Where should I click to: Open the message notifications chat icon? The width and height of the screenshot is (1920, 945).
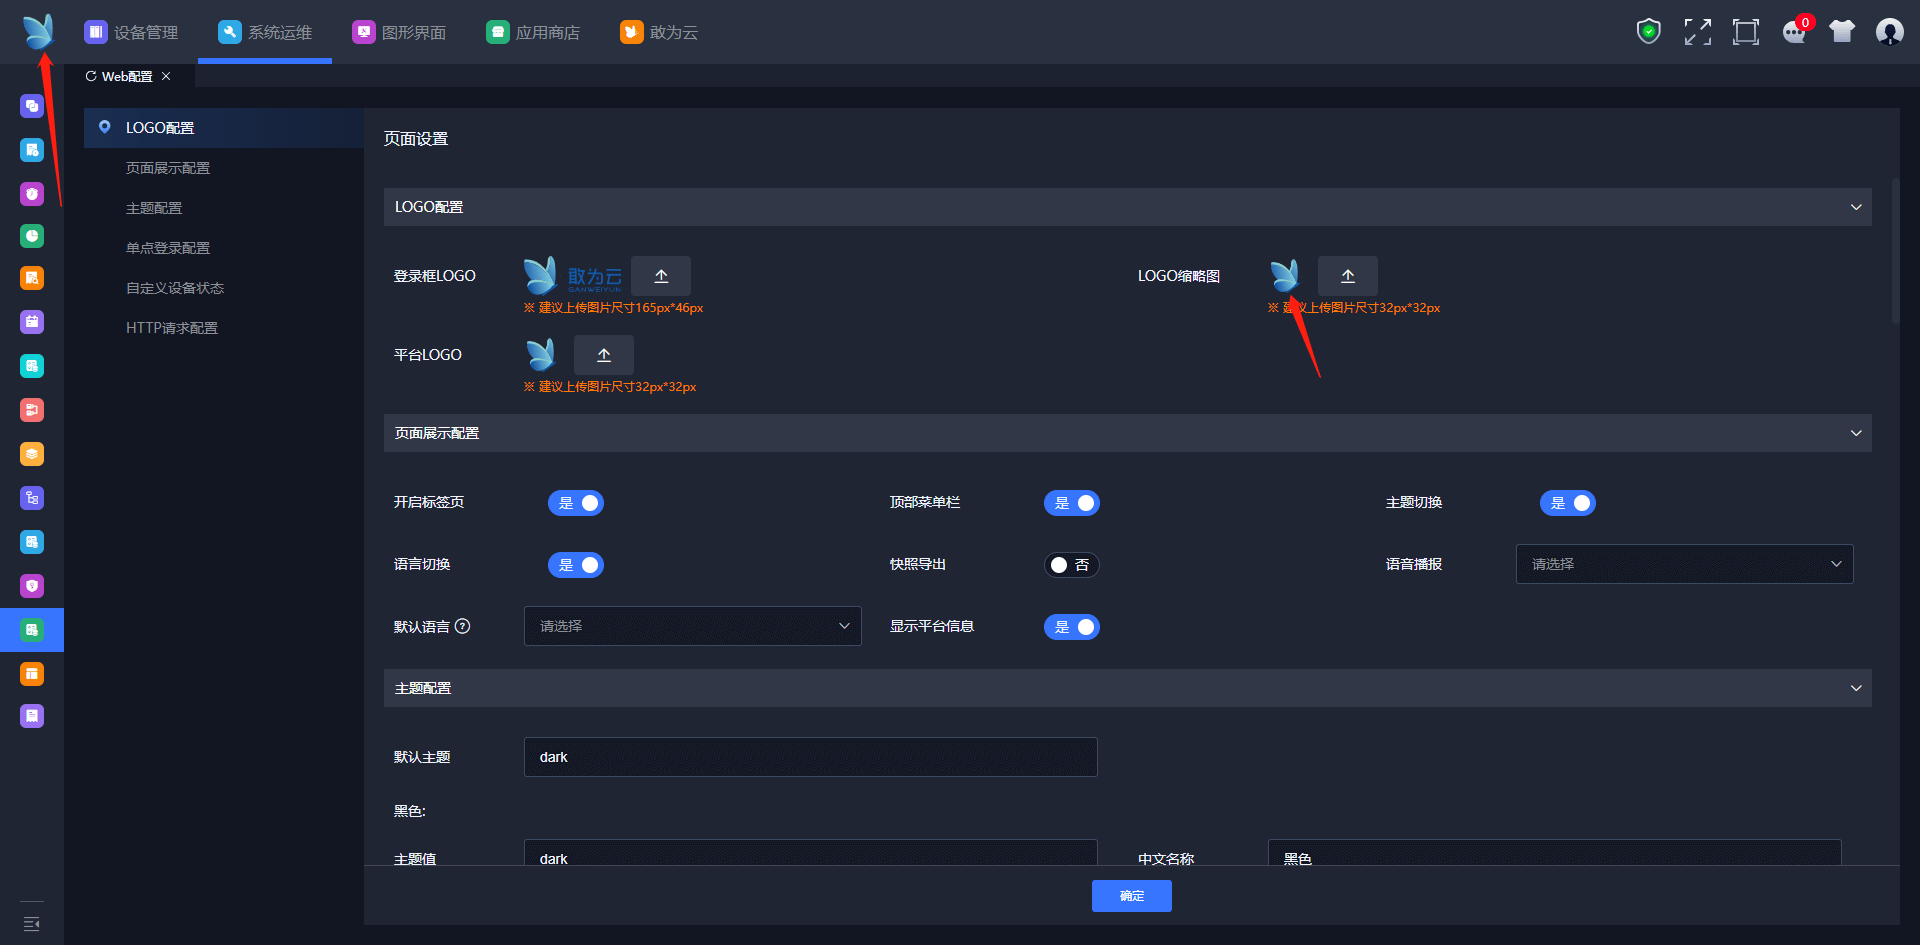pyautogui.click(x=1794, y=32)
